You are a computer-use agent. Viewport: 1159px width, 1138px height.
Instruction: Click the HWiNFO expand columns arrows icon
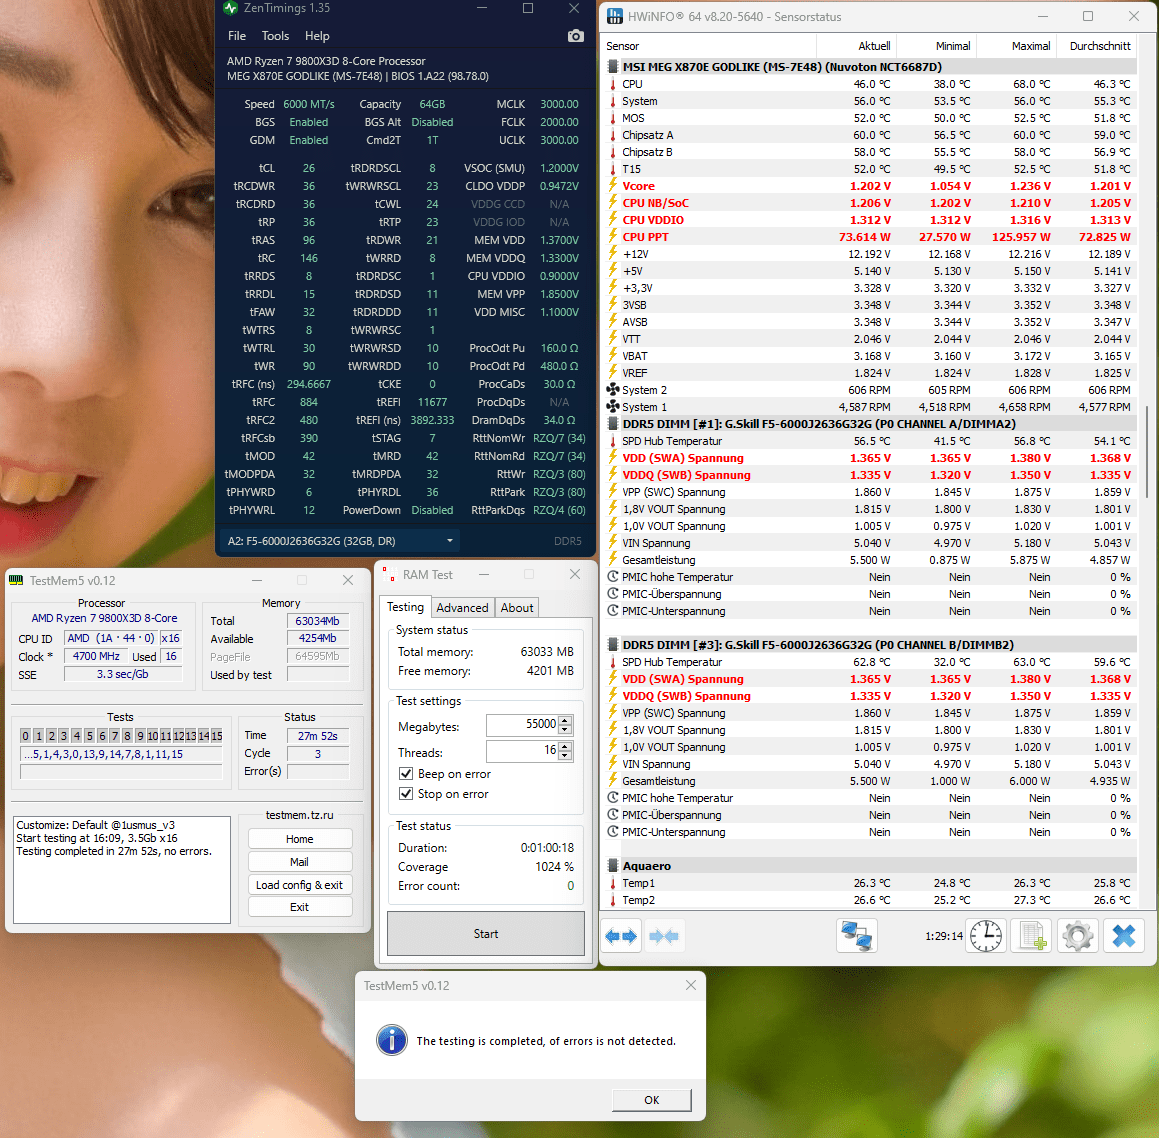click(x=621, y=936)
